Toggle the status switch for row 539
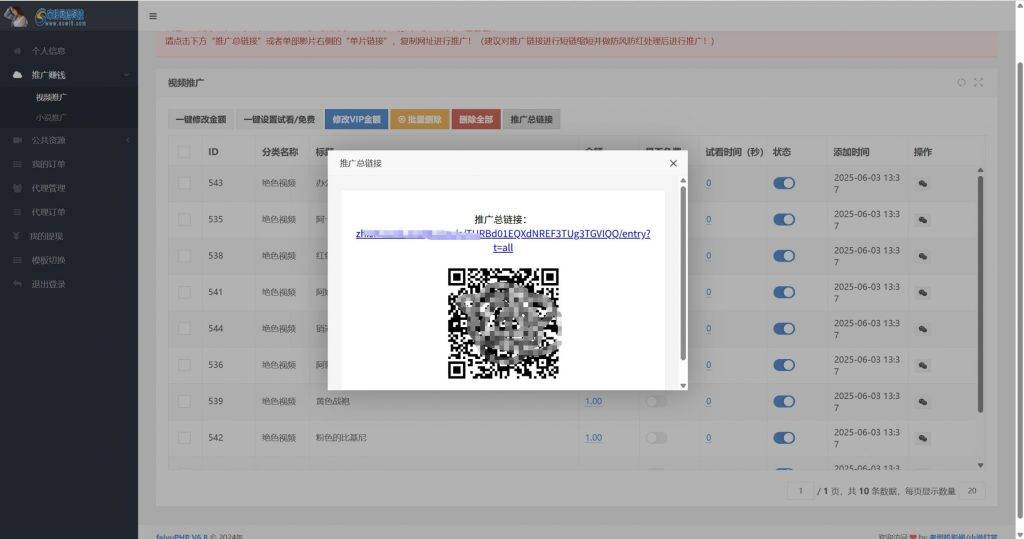The width and height of the screenshot is (1024, 539). pos(784,402)
